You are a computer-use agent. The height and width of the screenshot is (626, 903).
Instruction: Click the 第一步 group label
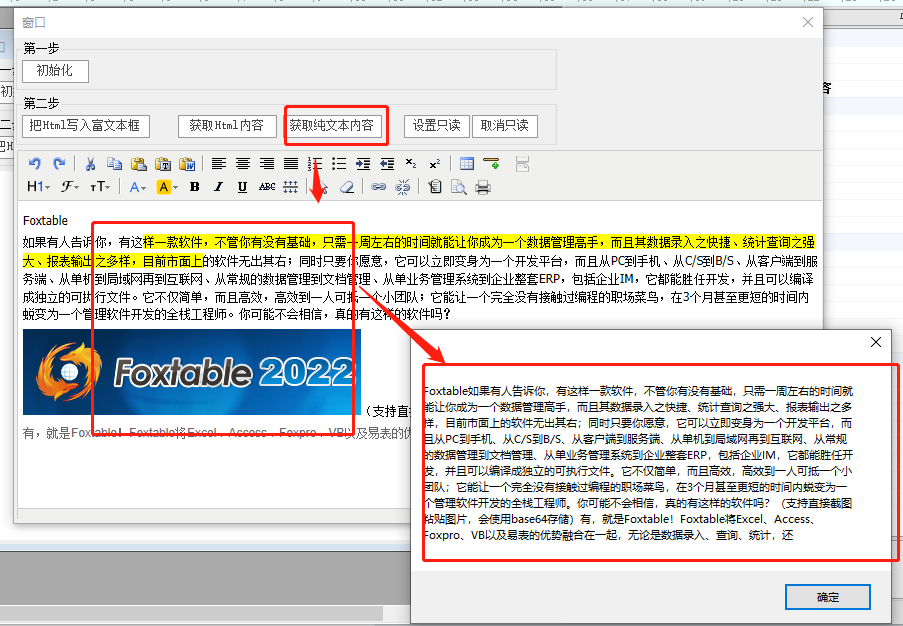pos(41,48)
